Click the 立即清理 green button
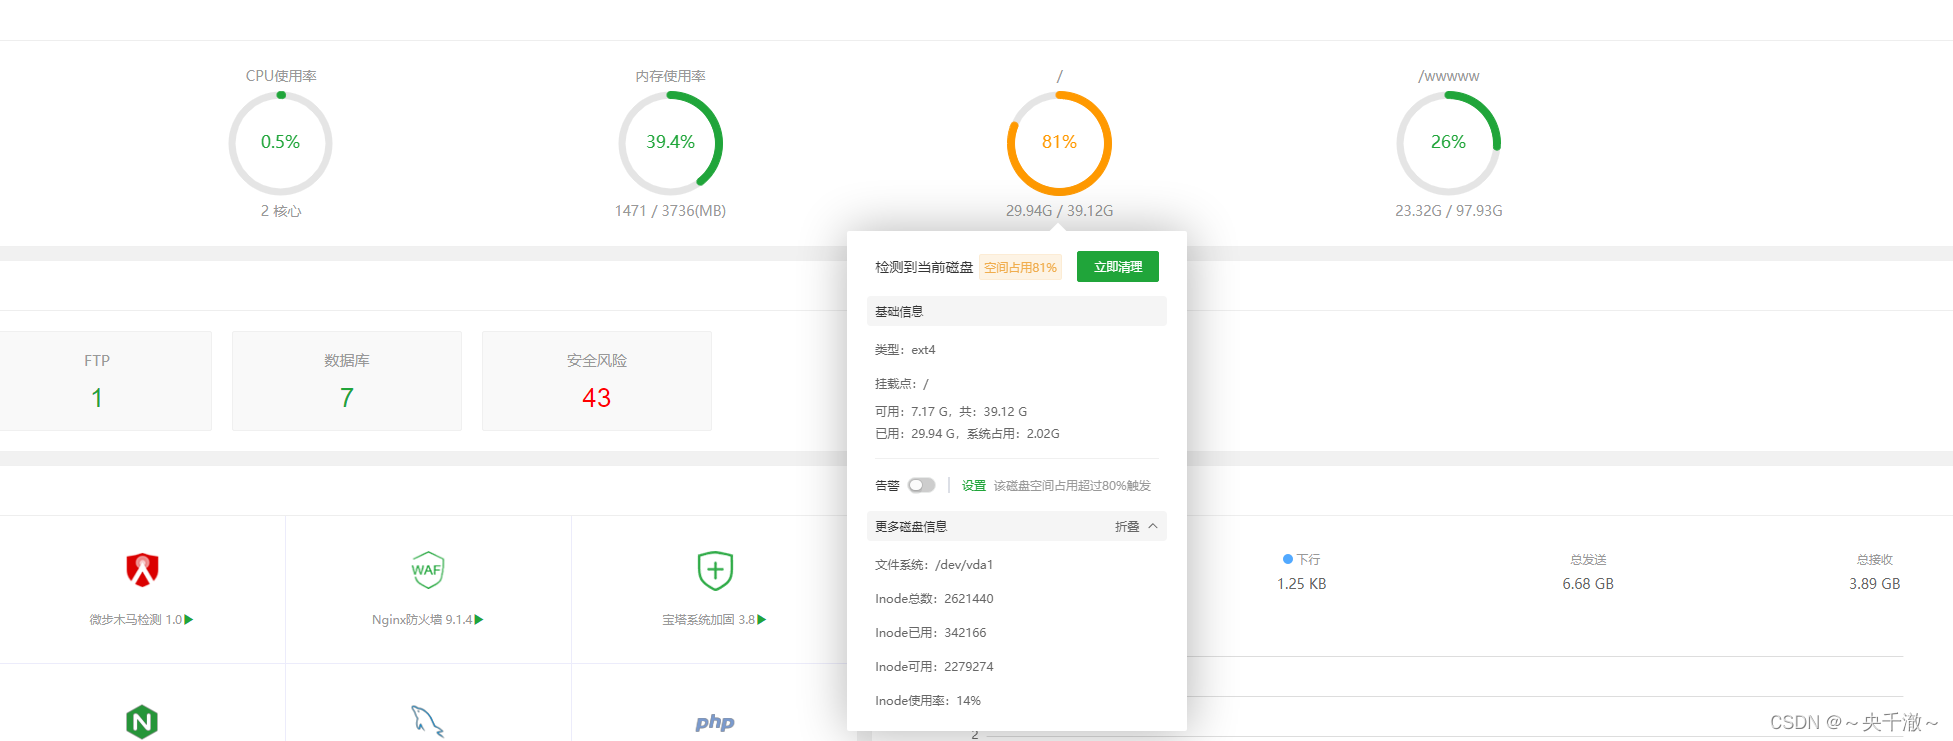 click(1118, 267)
